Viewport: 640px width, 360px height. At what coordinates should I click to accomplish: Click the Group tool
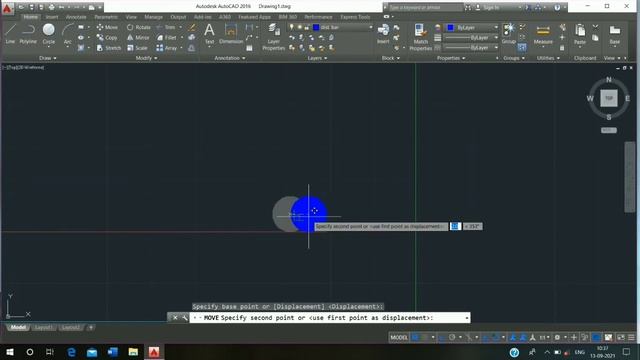point(509,33)
